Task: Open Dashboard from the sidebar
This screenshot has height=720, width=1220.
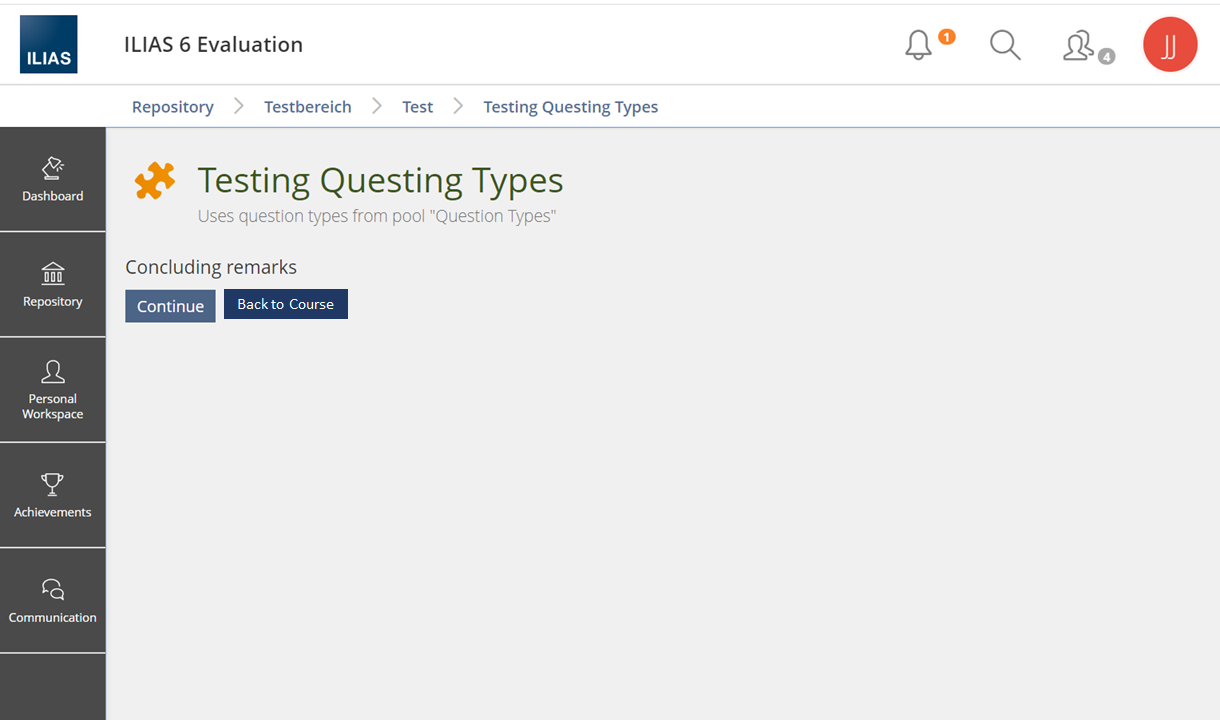Action: 53,180
